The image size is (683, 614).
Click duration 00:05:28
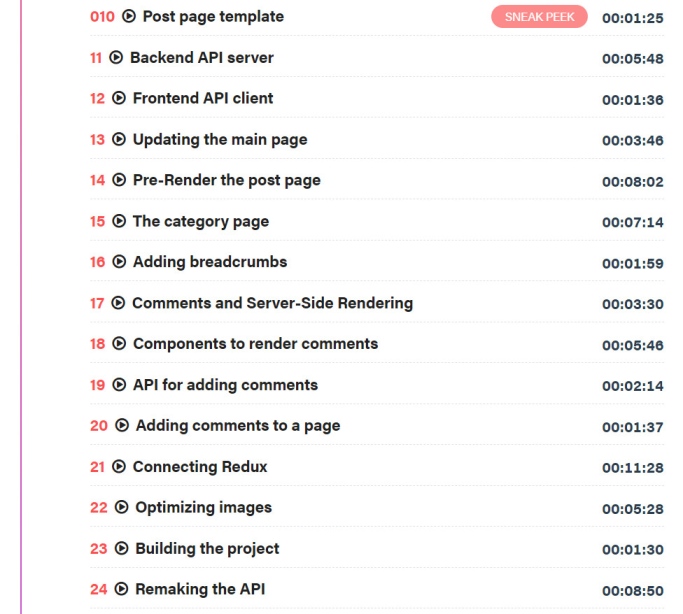click(633, 509)
